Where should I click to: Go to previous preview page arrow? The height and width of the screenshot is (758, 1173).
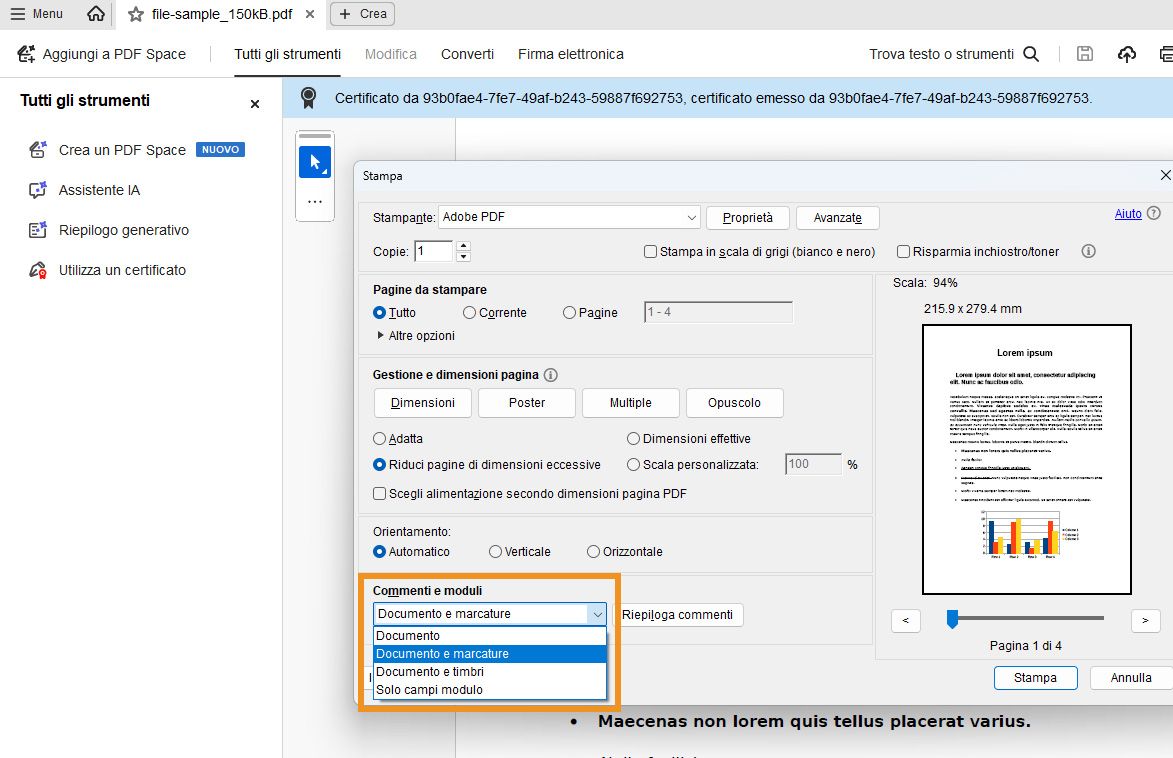906,620
